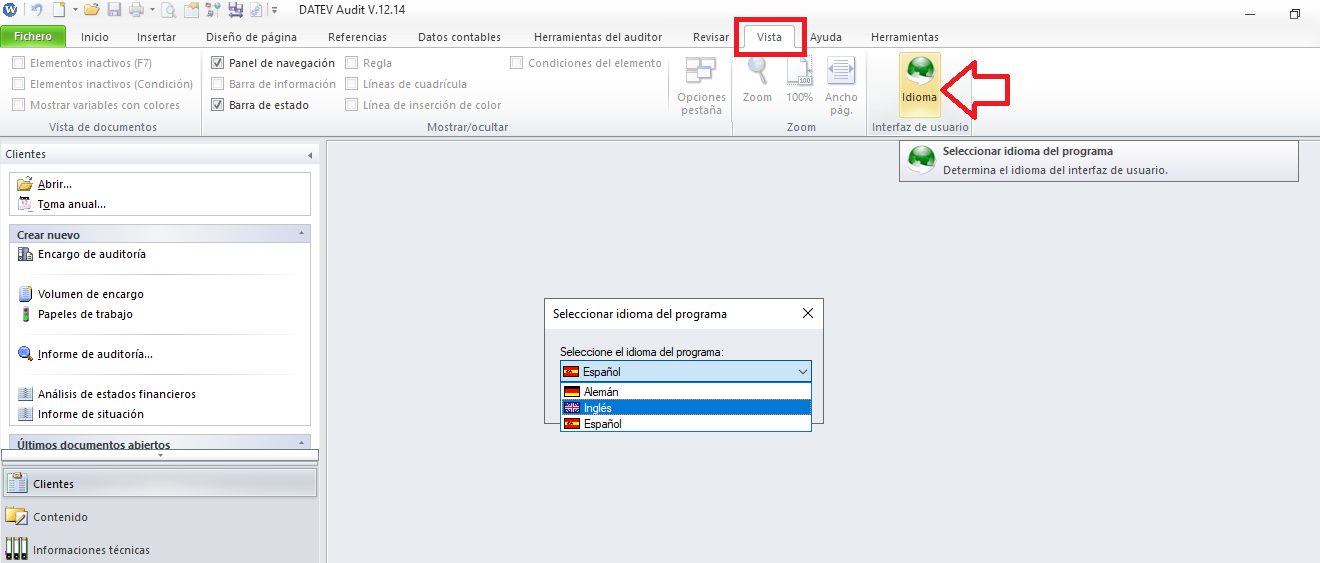1320x563 pixels.
Task: Select Alemán in the language list
Action: point(685,392)
